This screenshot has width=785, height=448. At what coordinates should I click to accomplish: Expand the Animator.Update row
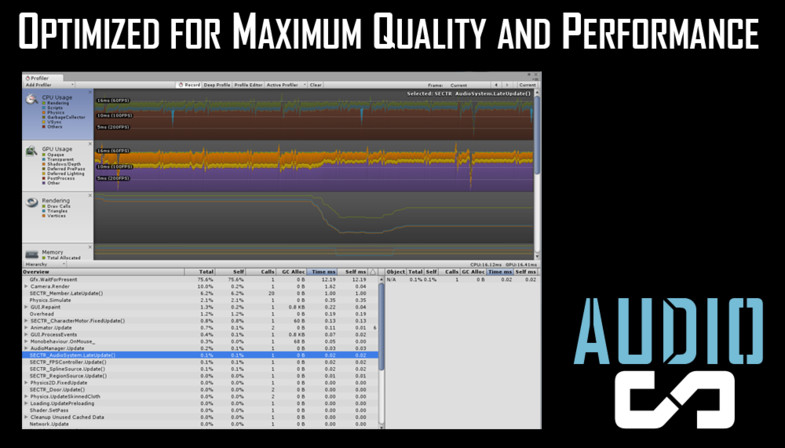pos(26,328)
